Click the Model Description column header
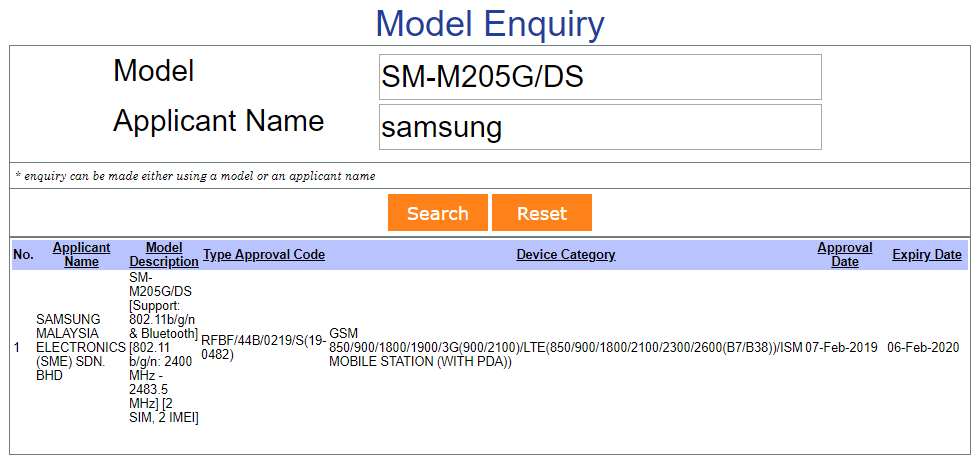 pos(164,255)
